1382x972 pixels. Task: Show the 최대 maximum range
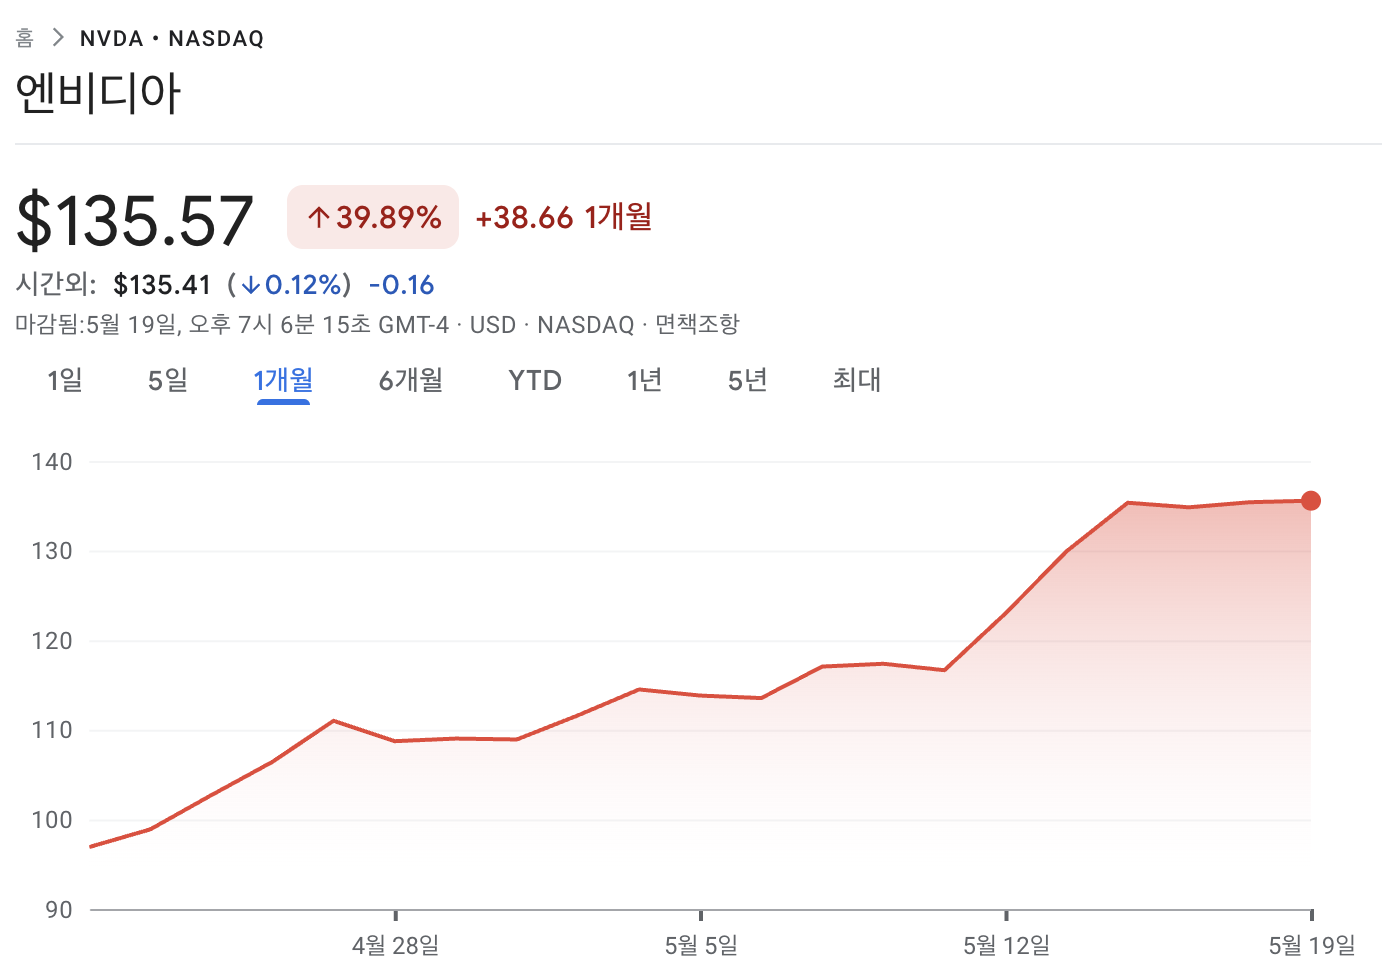coord(857,380)
